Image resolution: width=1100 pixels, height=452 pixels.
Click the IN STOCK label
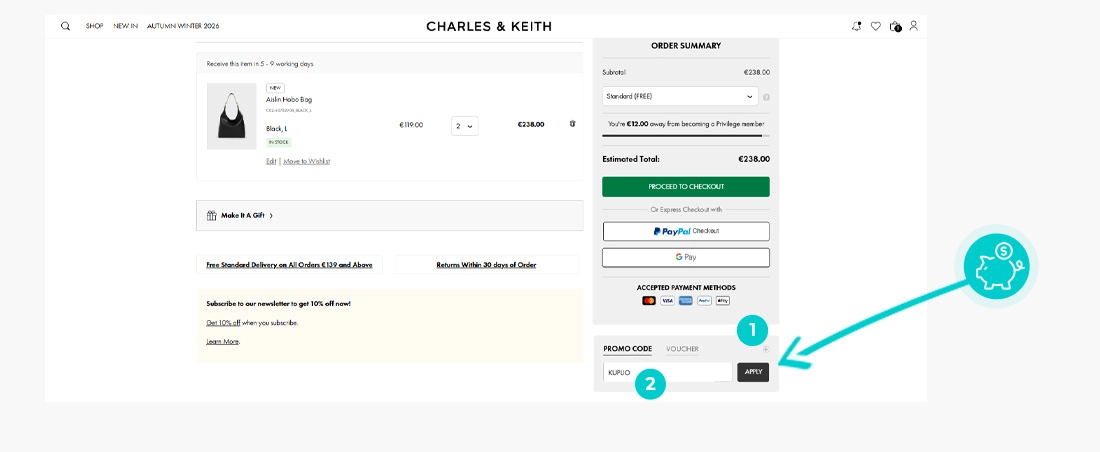[278, 142]
